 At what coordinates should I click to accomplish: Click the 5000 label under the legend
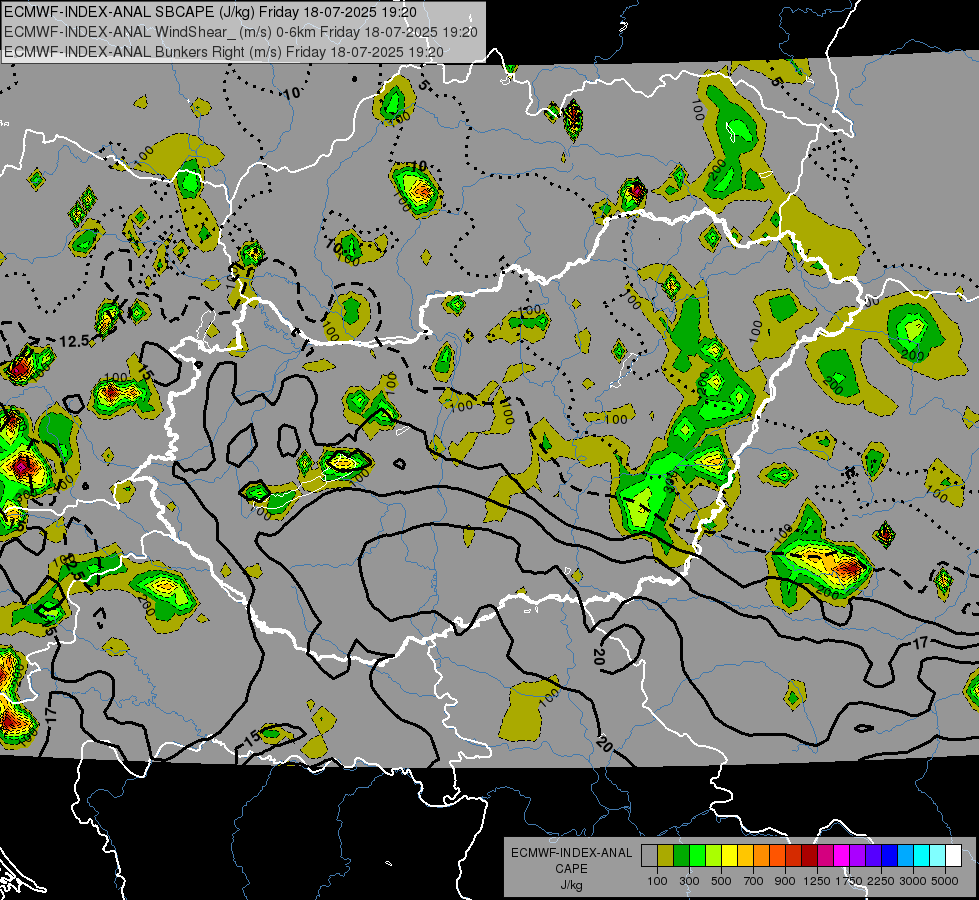945,881
